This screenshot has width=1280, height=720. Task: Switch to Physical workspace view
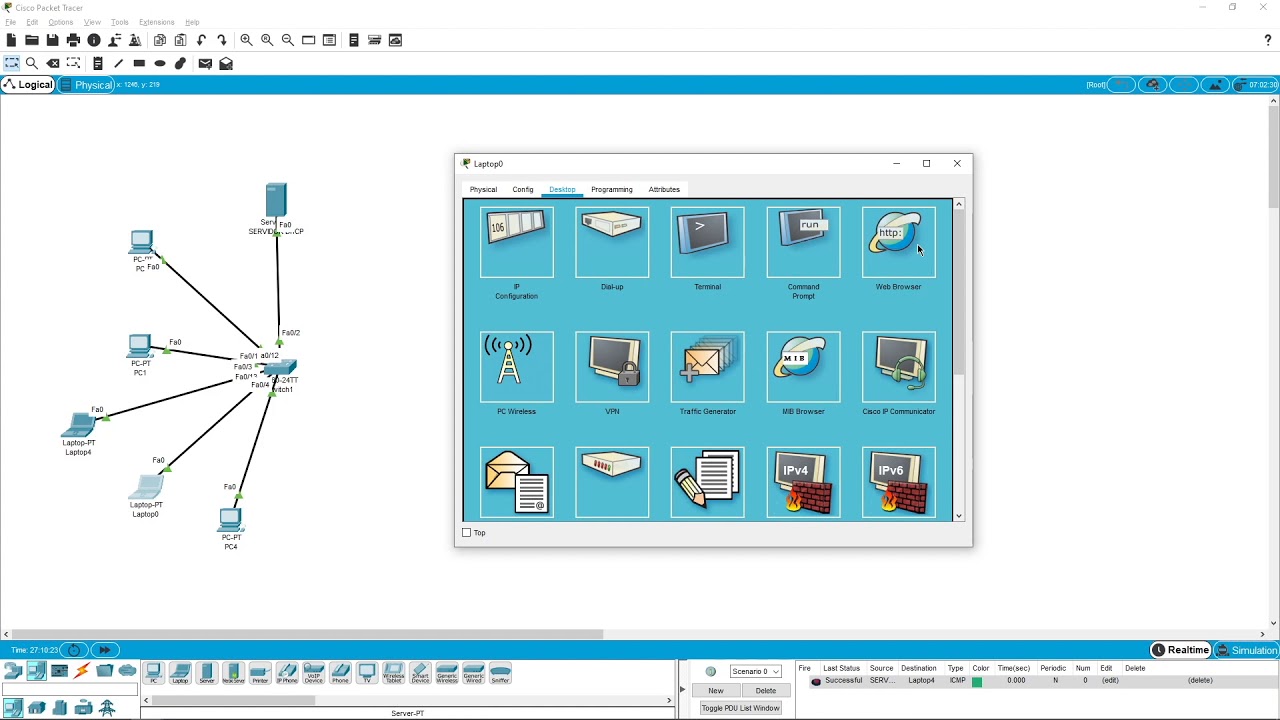click(x=86, y=85)
